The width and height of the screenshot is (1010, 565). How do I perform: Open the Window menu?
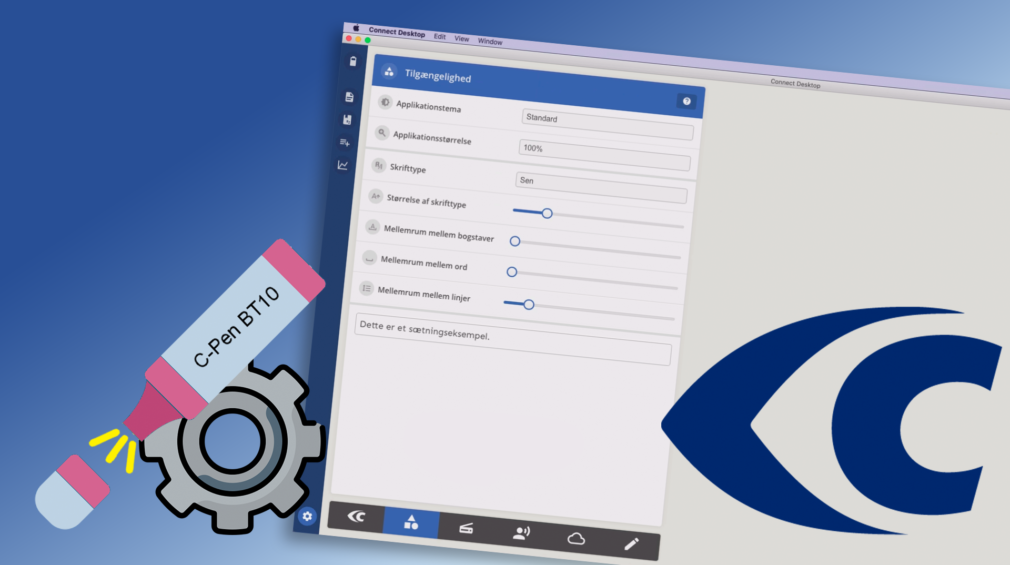pos(490,41)
